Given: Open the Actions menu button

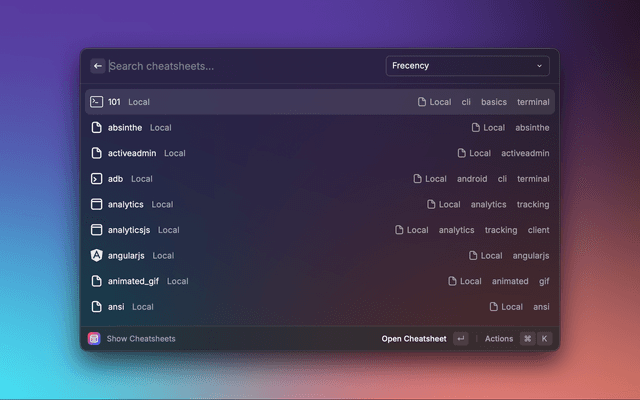Looking at the screenshot, I should (x=499, y=339).
